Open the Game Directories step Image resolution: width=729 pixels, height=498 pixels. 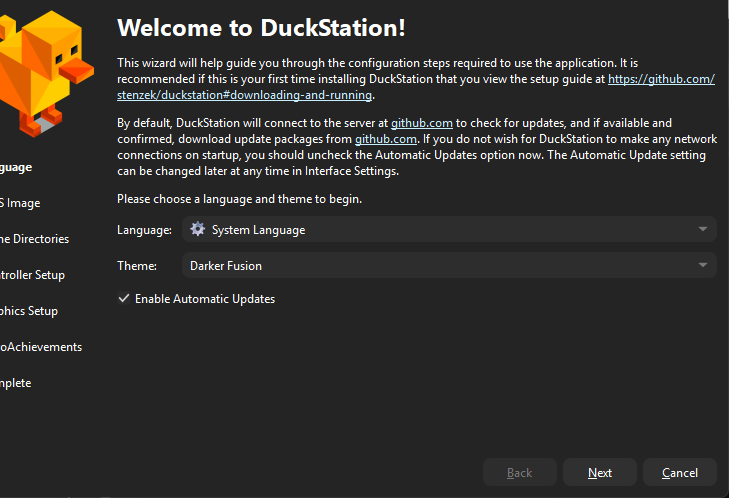(x=34, y=239)
